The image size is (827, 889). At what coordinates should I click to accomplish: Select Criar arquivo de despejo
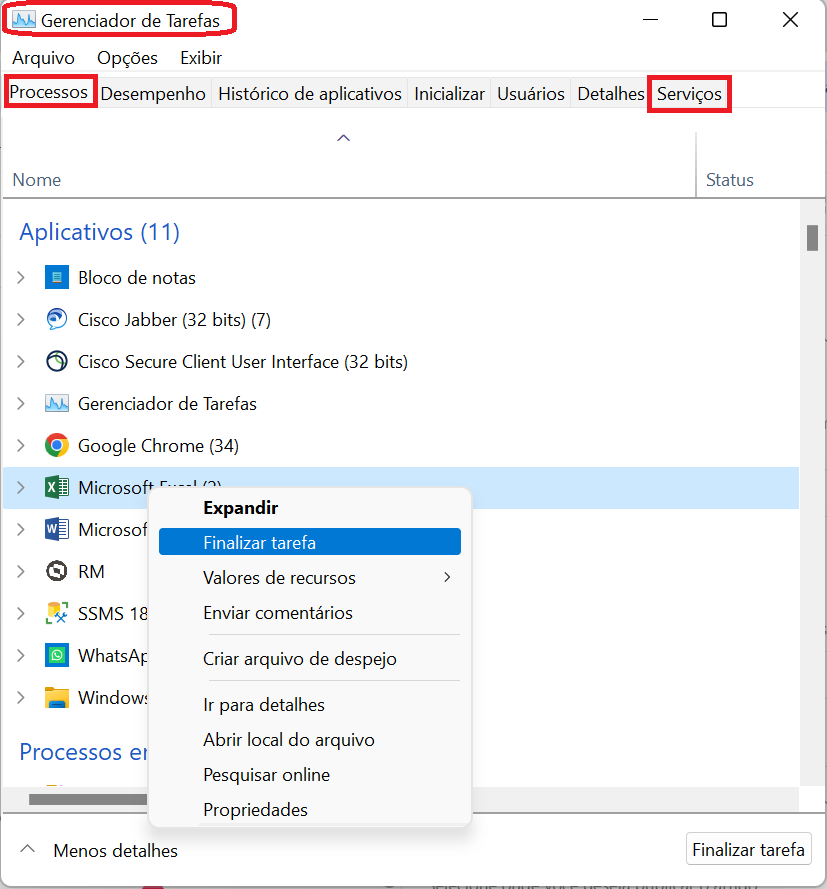[309, 659]
